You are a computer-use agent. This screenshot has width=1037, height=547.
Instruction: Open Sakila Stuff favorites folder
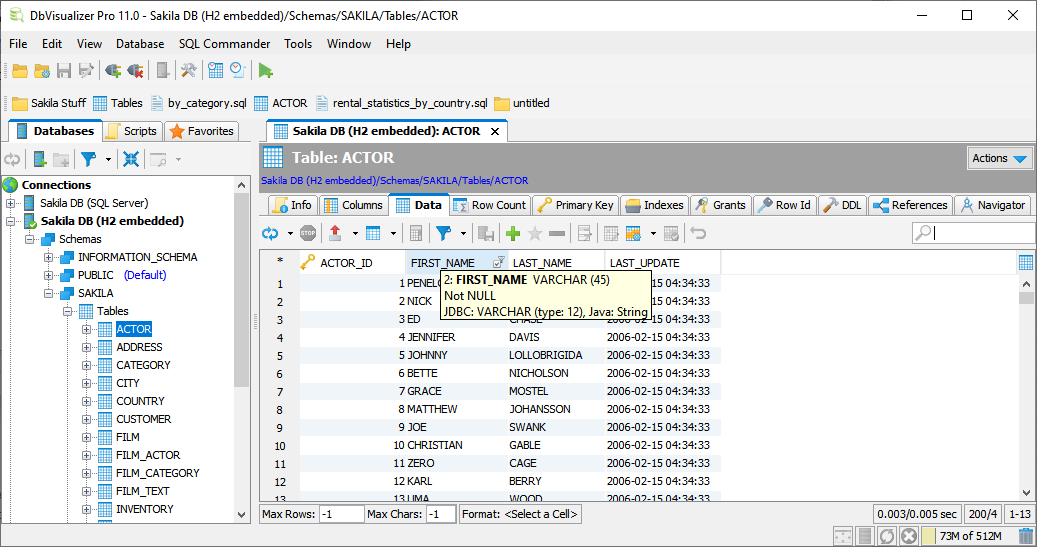[49, 103]
